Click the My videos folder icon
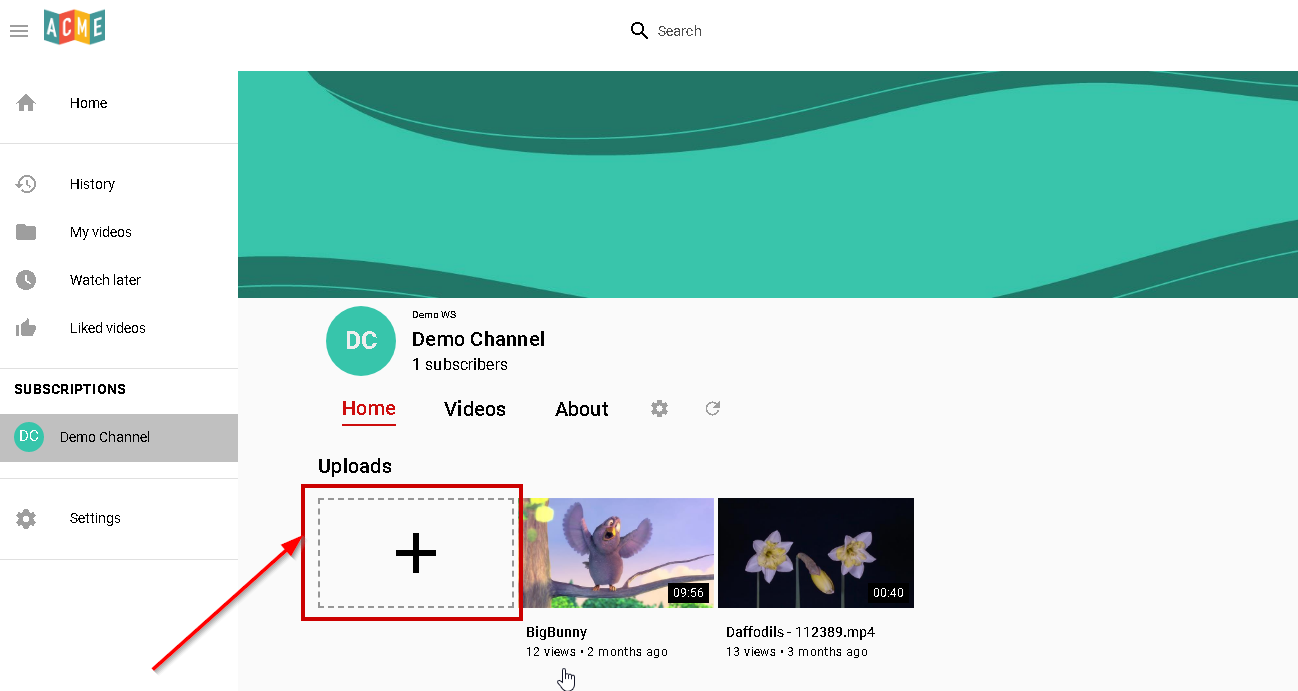1298x691 pixels. coord(26,232)
